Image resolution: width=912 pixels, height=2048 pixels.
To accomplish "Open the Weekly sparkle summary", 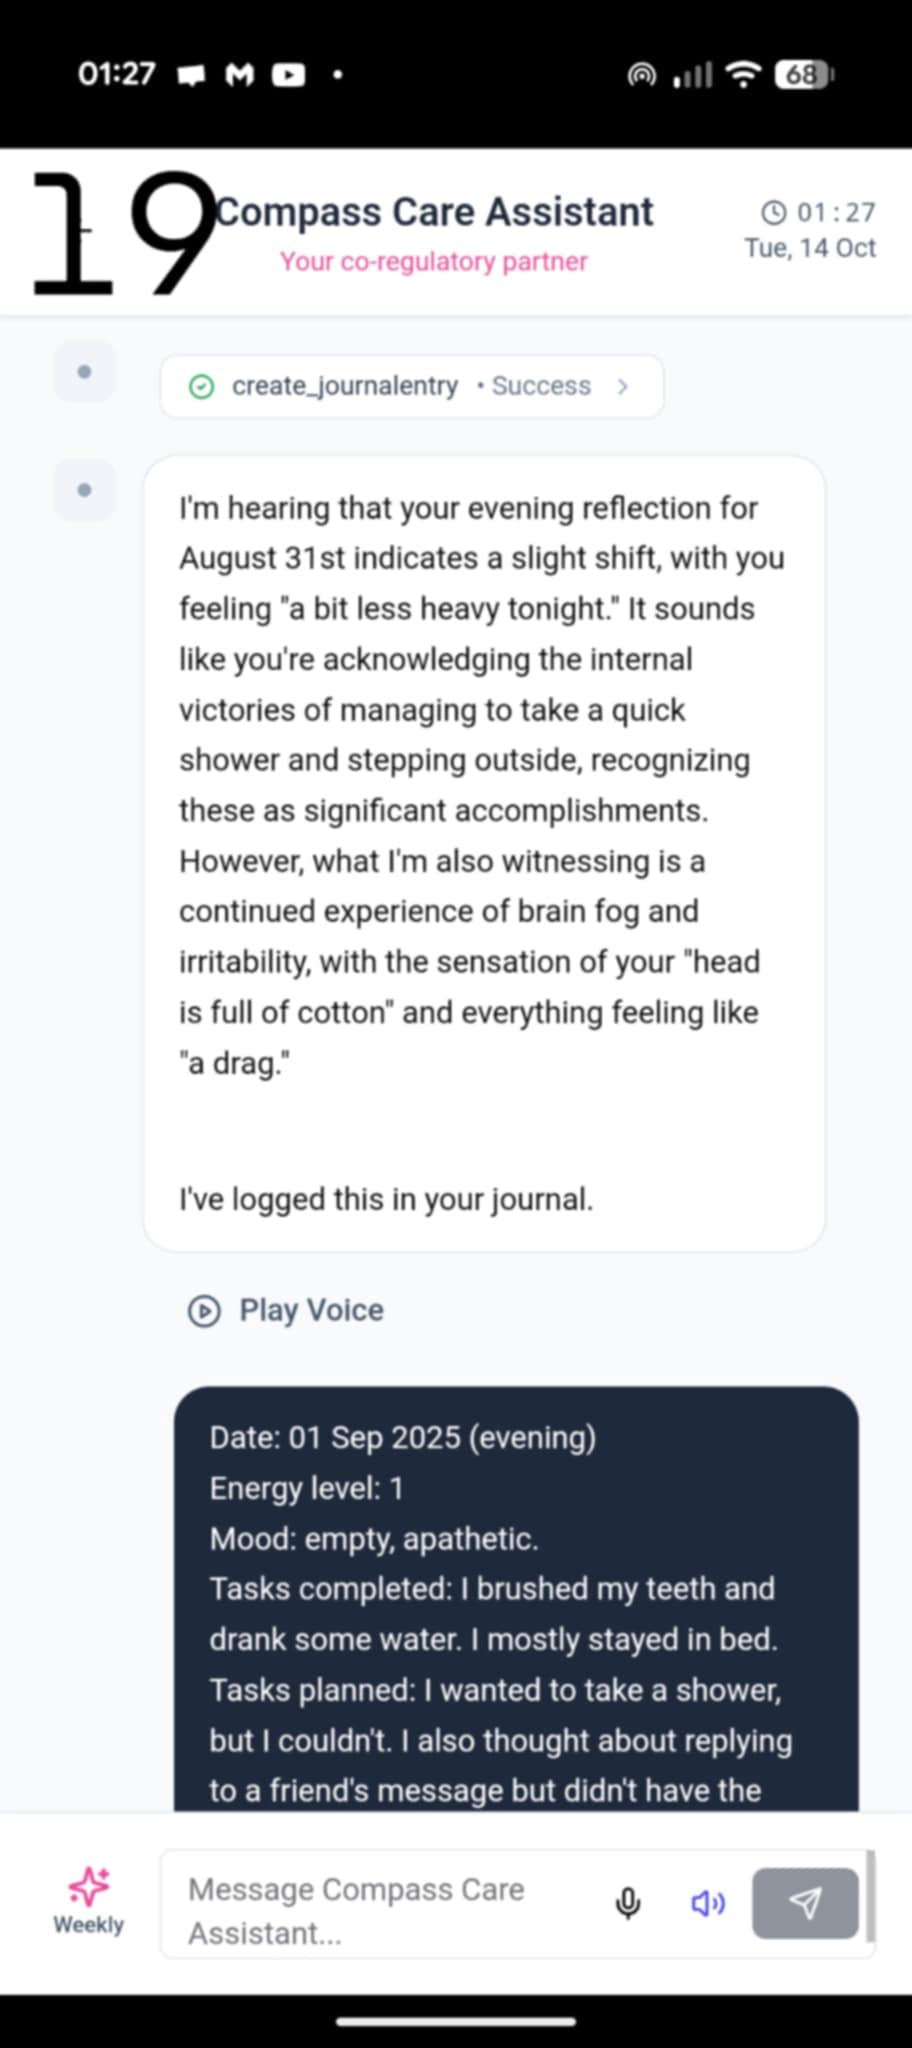I will (x=88, y=1900).
